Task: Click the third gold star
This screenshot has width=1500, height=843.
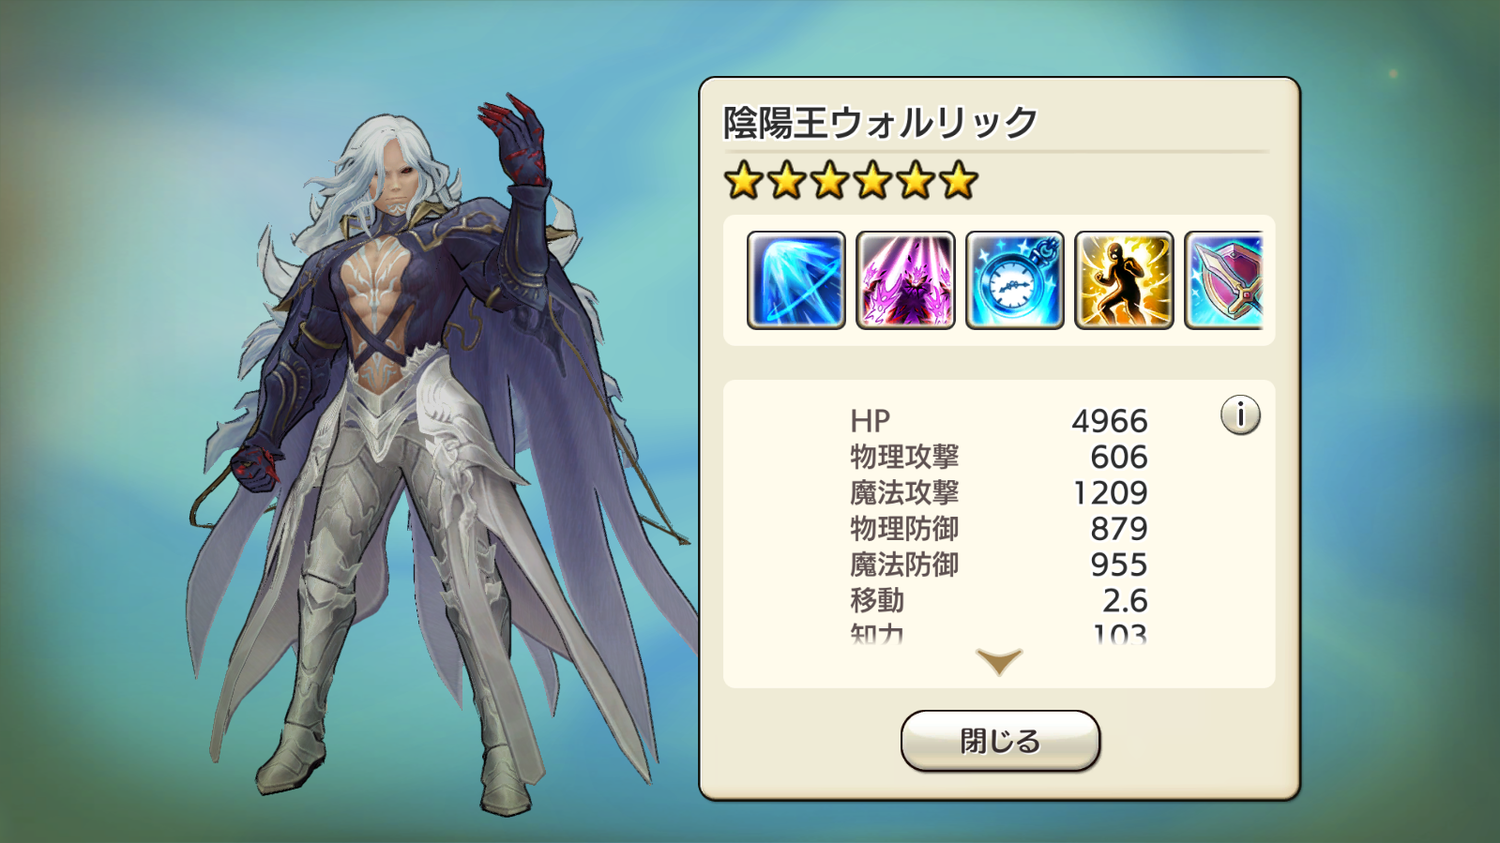Action: coord(829,181)
